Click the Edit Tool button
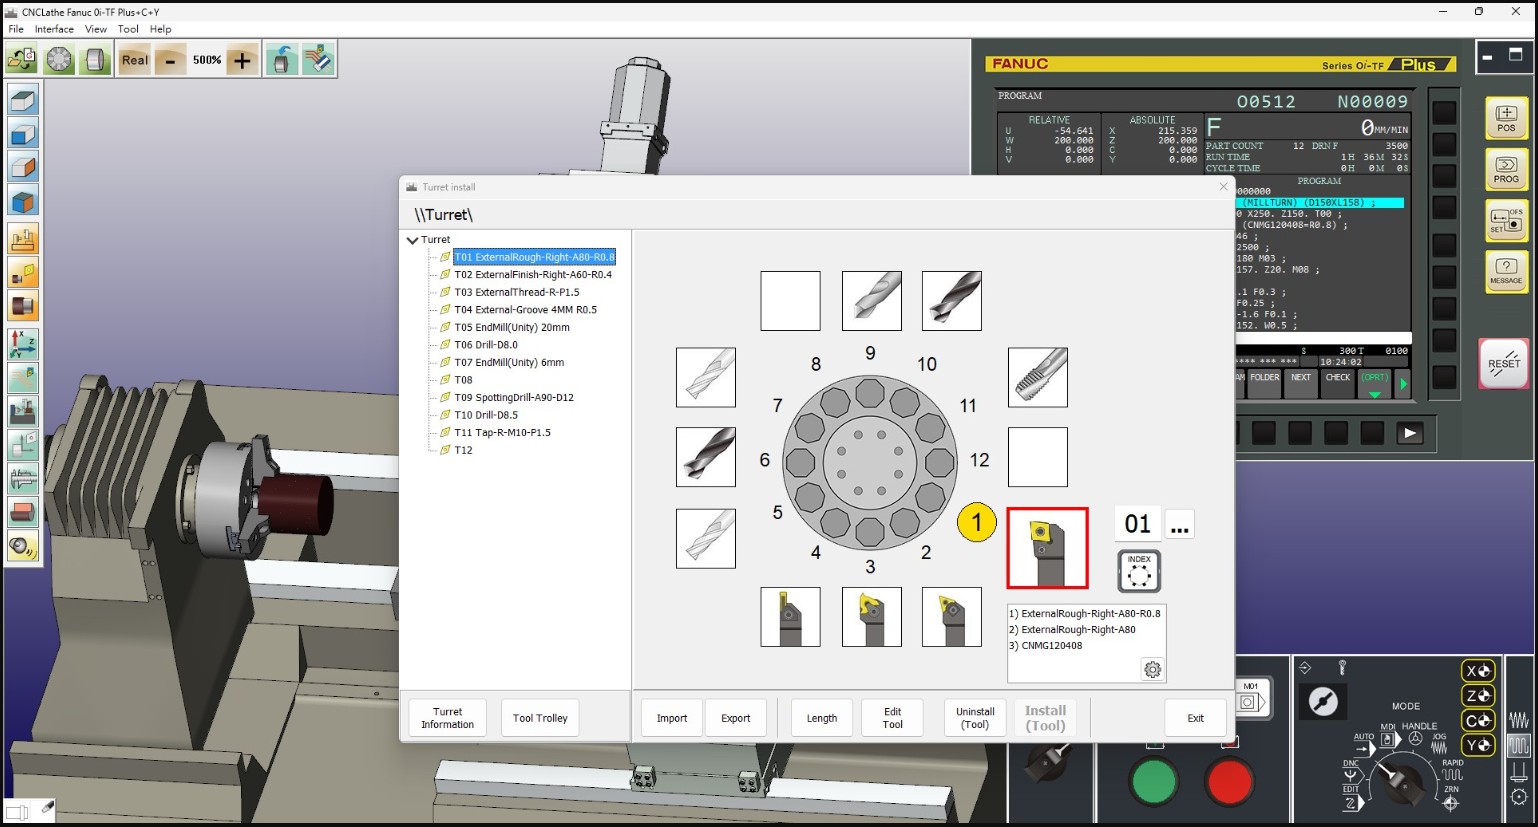This screenshot has width=1538, height=827. click(892, 718)
